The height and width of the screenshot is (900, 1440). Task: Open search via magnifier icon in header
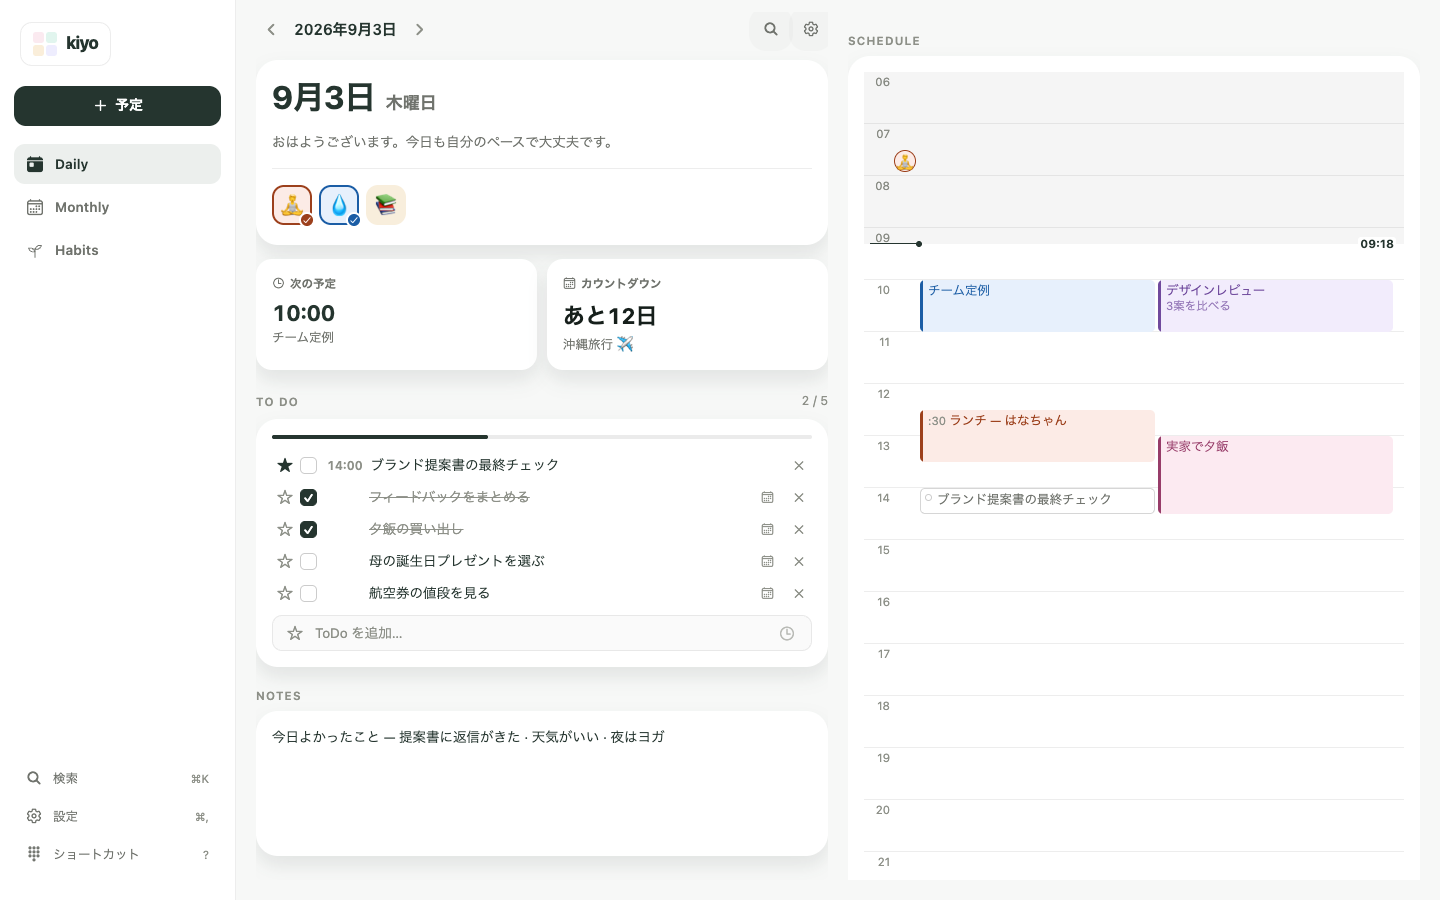771,29
